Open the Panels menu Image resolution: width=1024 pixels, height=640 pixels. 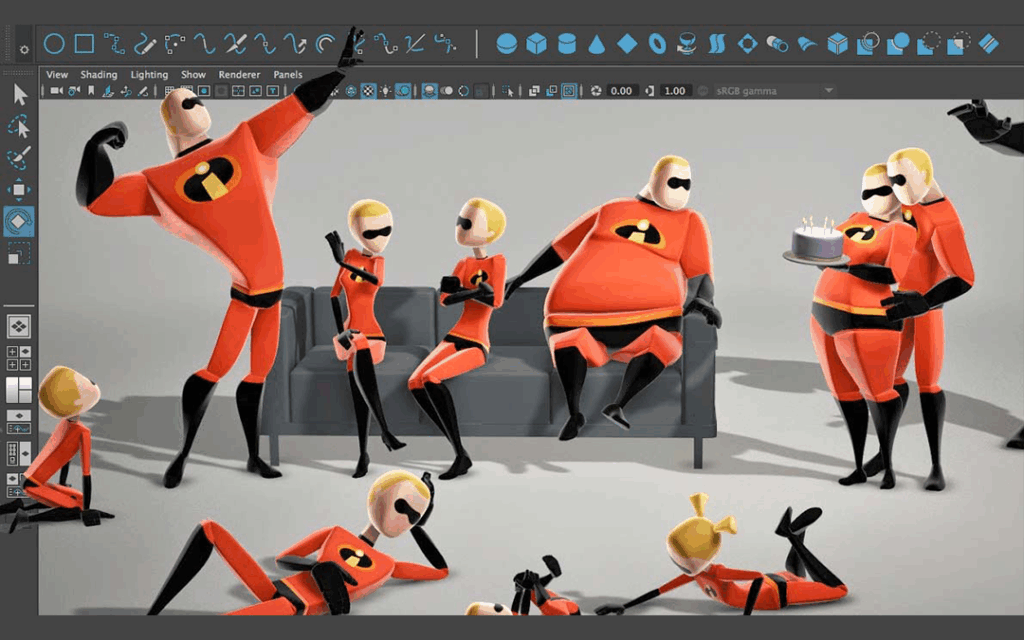point(287,74)
